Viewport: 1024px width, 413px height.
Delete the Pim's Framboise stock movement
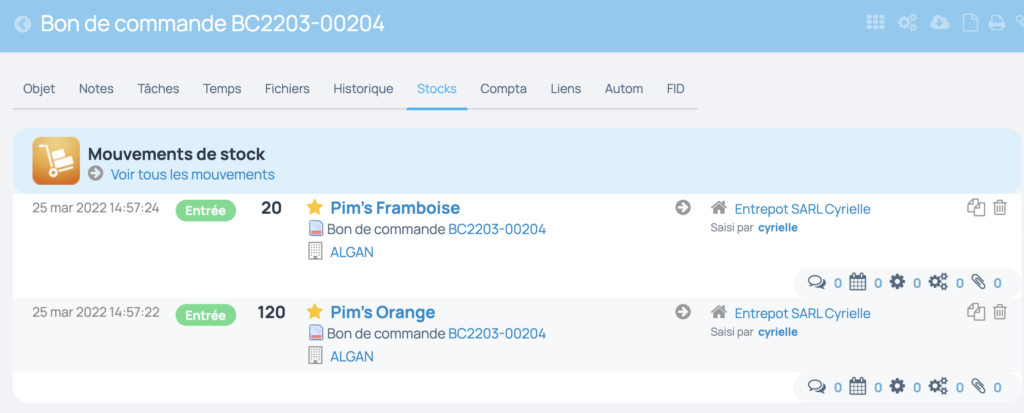pos(1000,208)
